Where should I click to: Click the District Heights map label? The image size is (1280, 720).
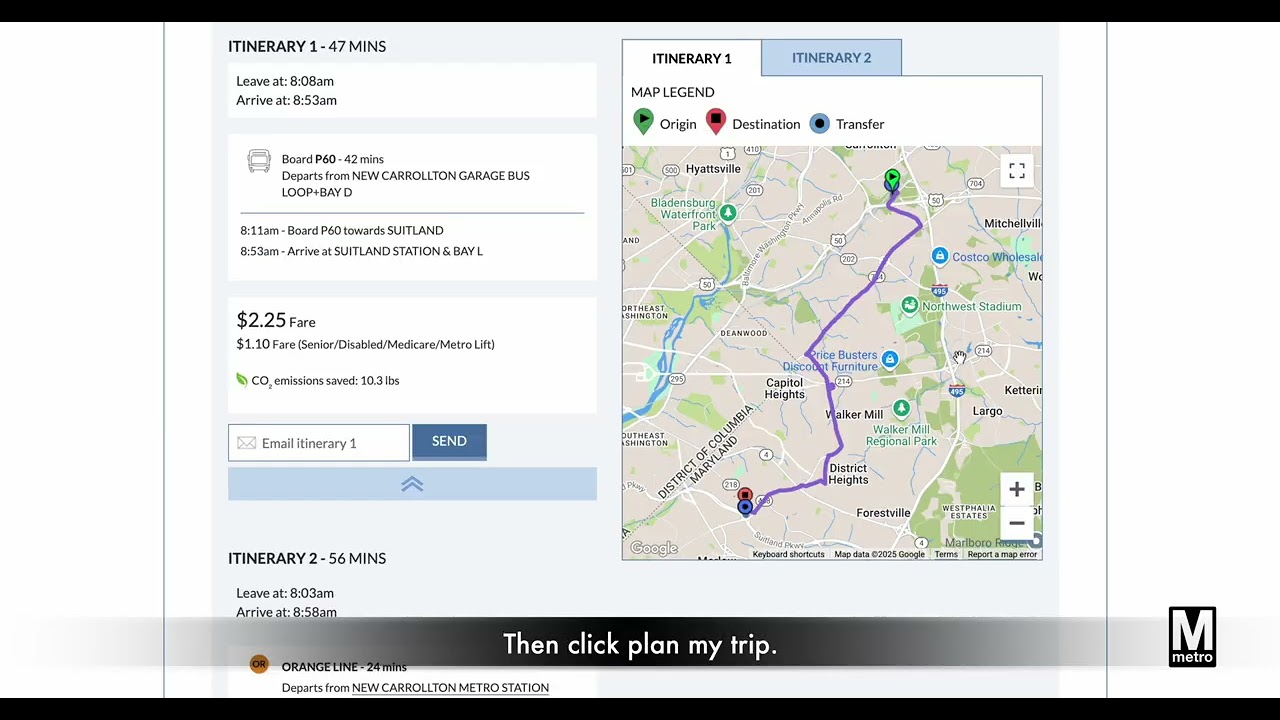(848, 474)
